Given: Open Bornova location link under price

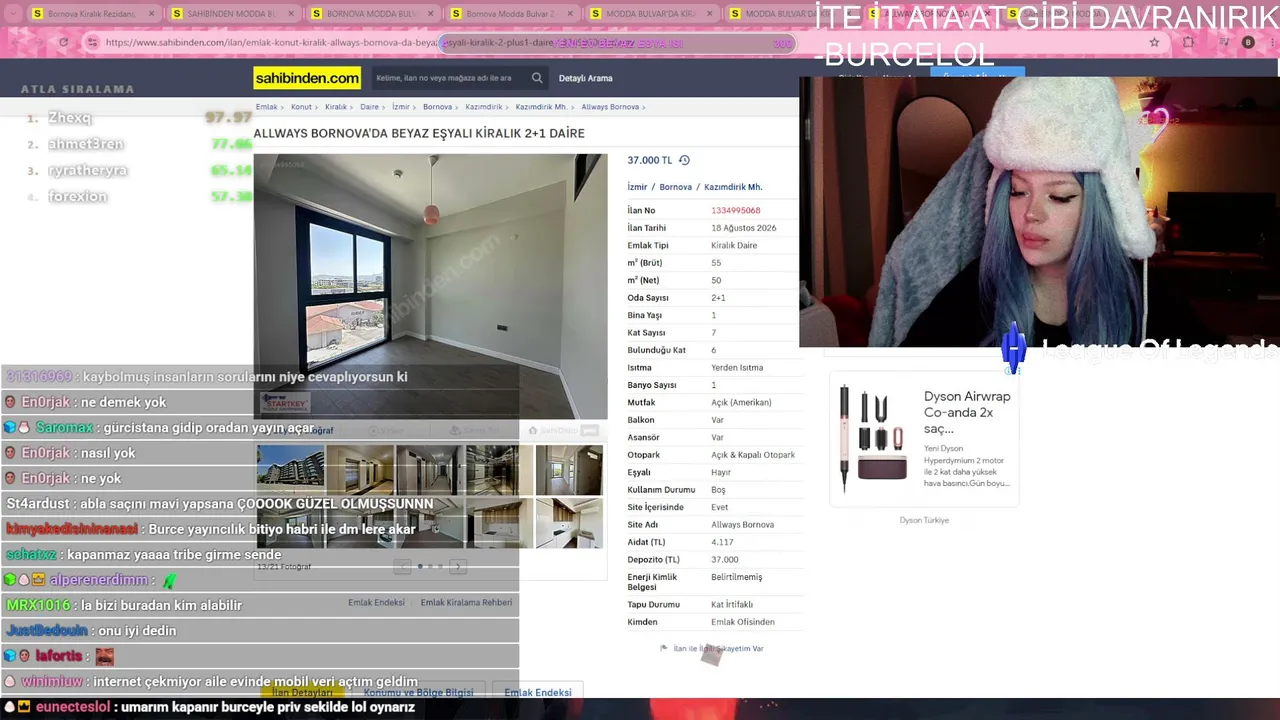Looking at the screenshot, I should coord(675,187).
